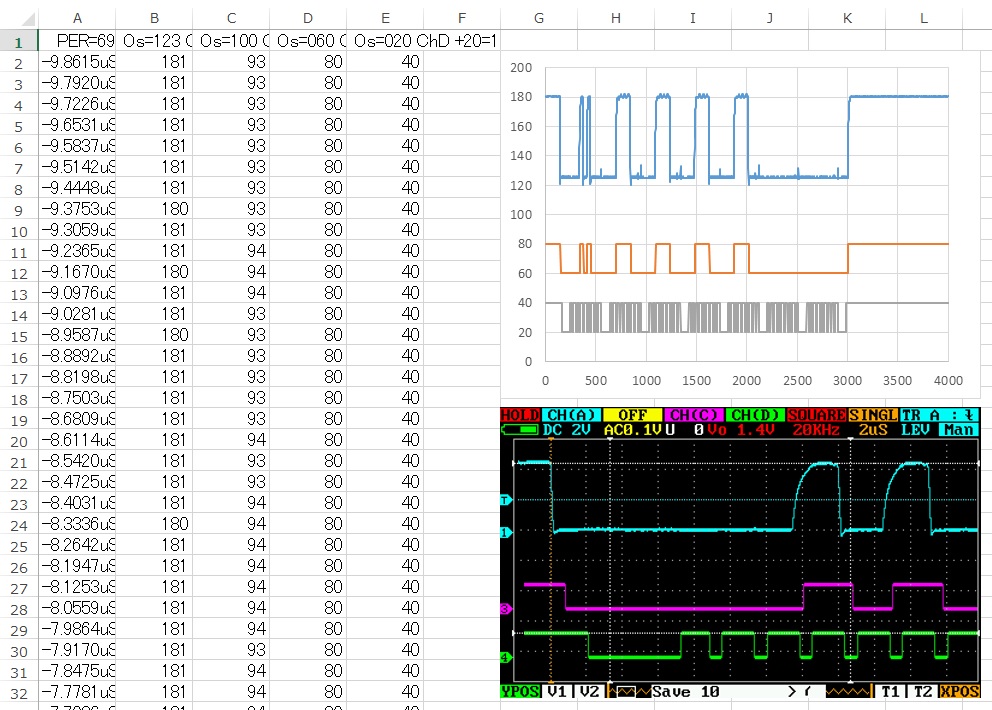992x710 pixels.
Task: Select column H header
Action: click(616, 18)
